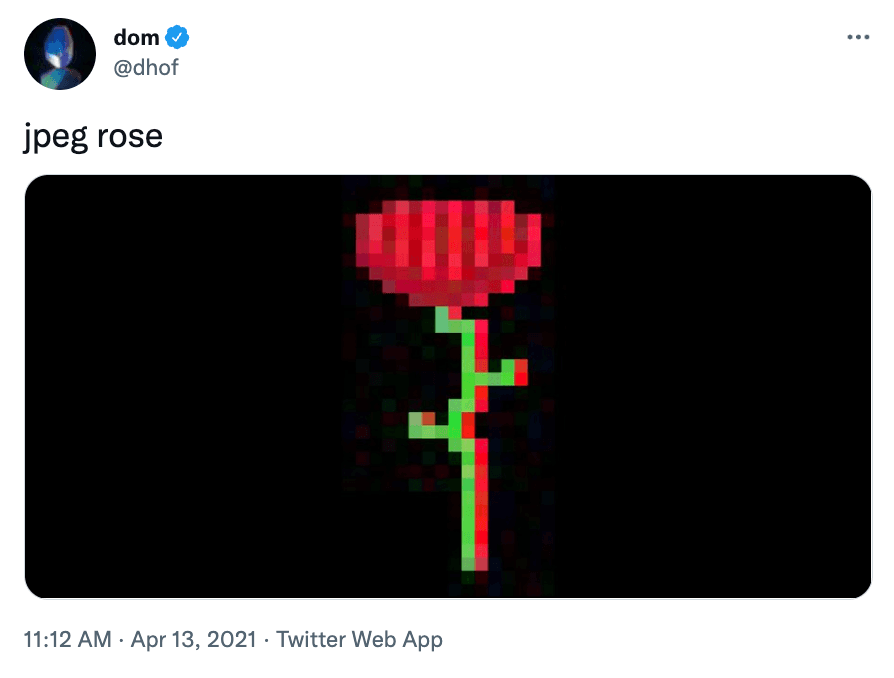Click the Apr 13, 2021 date
The width and height of the screenshot is (894, 678).
(x=194, y=640)
